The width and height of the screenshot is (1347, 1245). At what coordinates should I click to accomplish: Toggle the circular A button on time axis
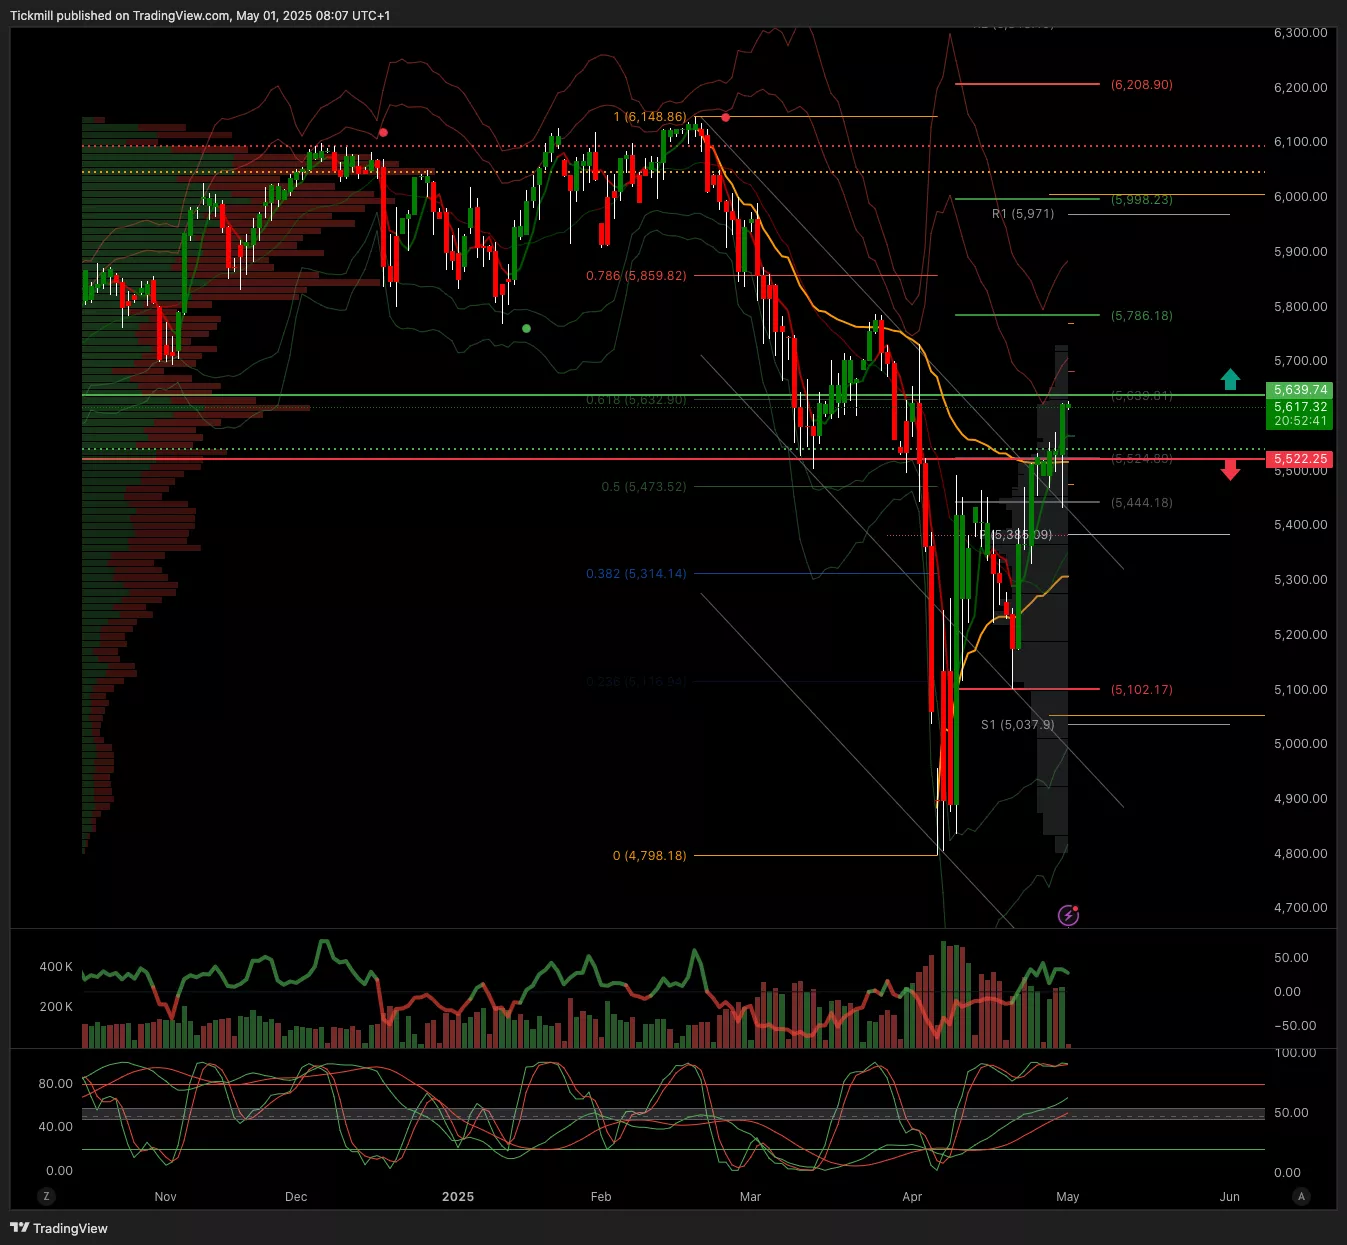tap(1301, 1196)
